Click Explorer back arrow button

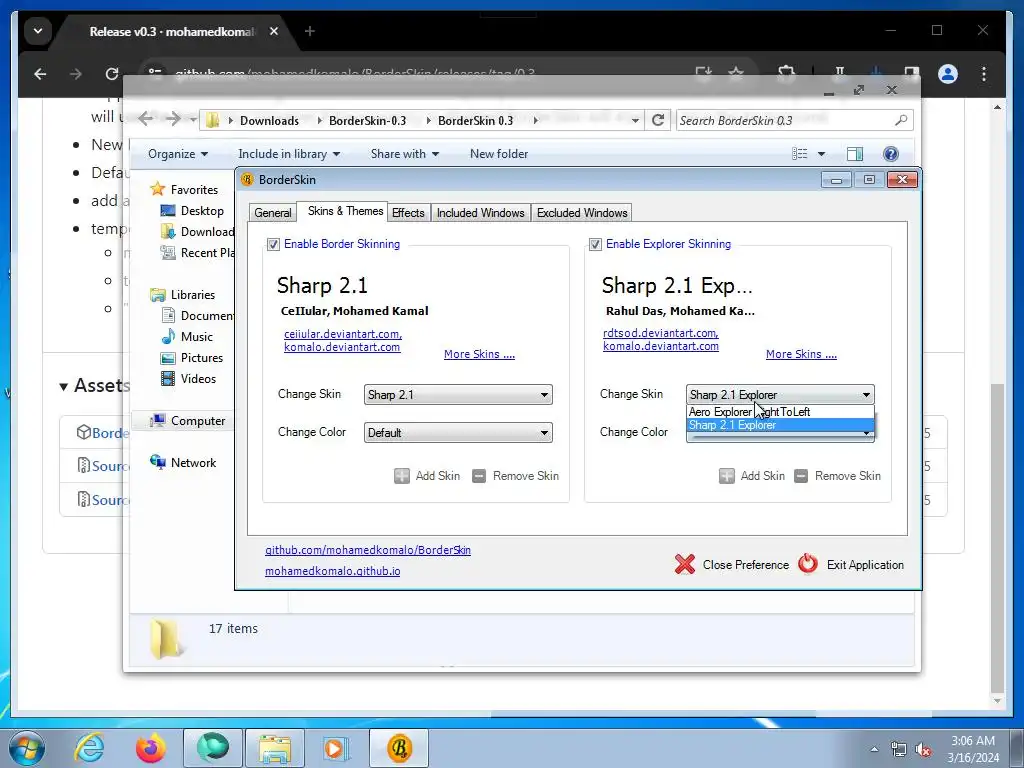coord(146,119)
